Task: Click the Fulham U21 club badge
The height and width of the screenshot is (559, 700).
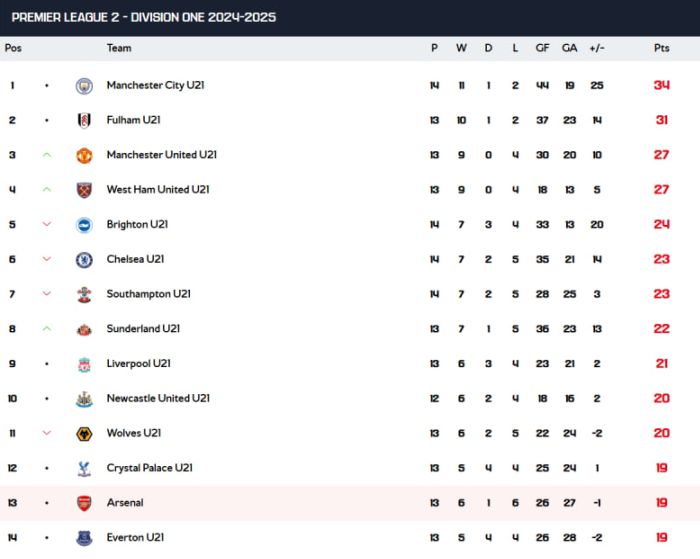Action: (84, 121)
